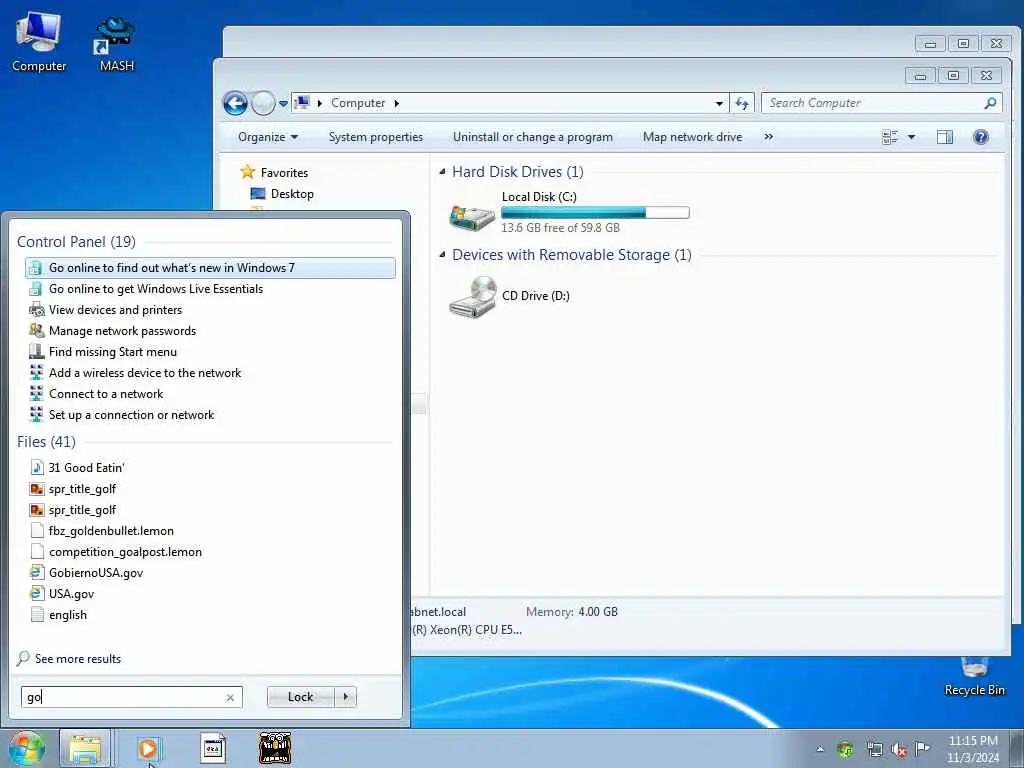
Task: Open Action Center flag tray icon
Action: point(922,749)
